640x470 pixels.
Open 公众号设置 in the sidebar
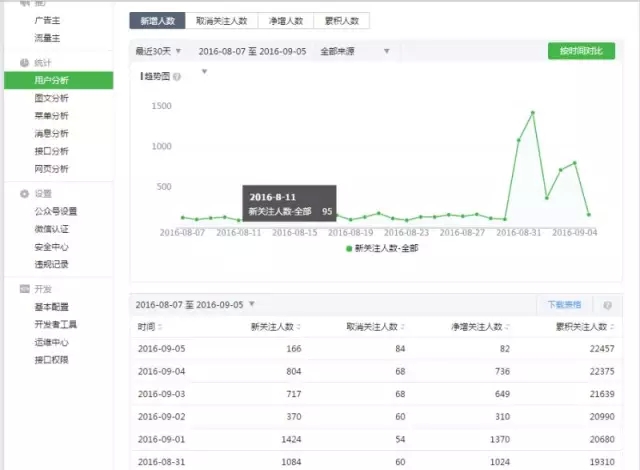click(56, 211)
